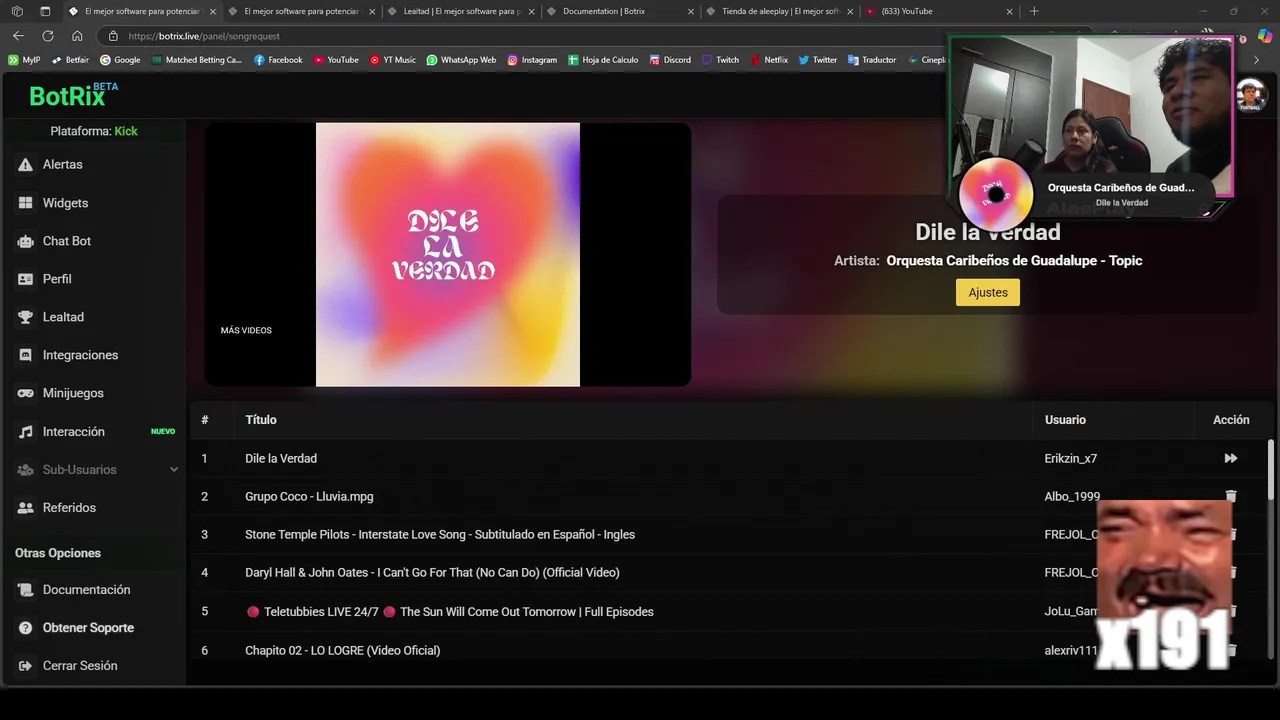
Task: Open the browser tab actions icon
Action: pos(45,11)
